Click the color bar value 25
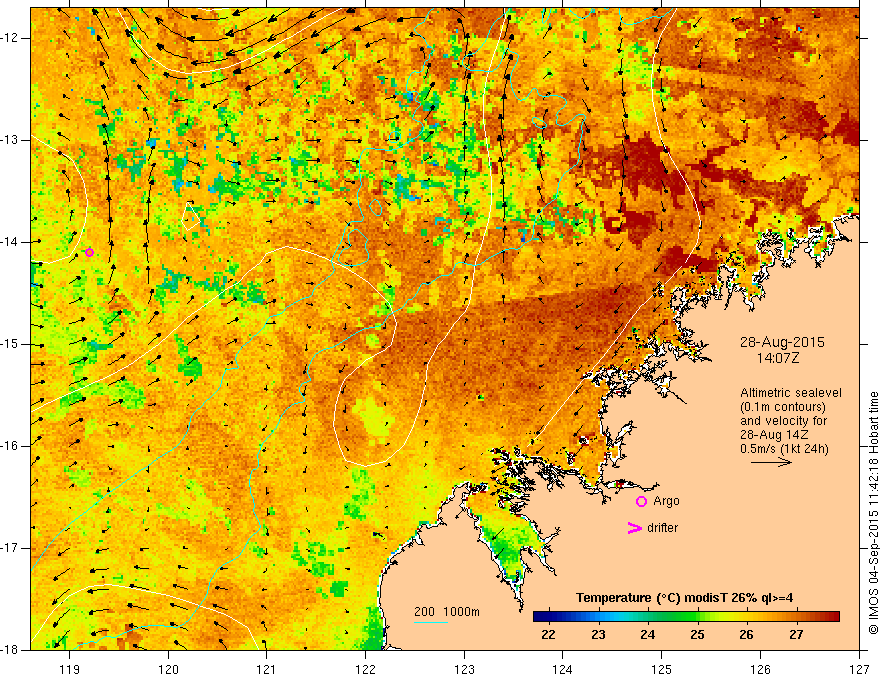 (697, 635)
